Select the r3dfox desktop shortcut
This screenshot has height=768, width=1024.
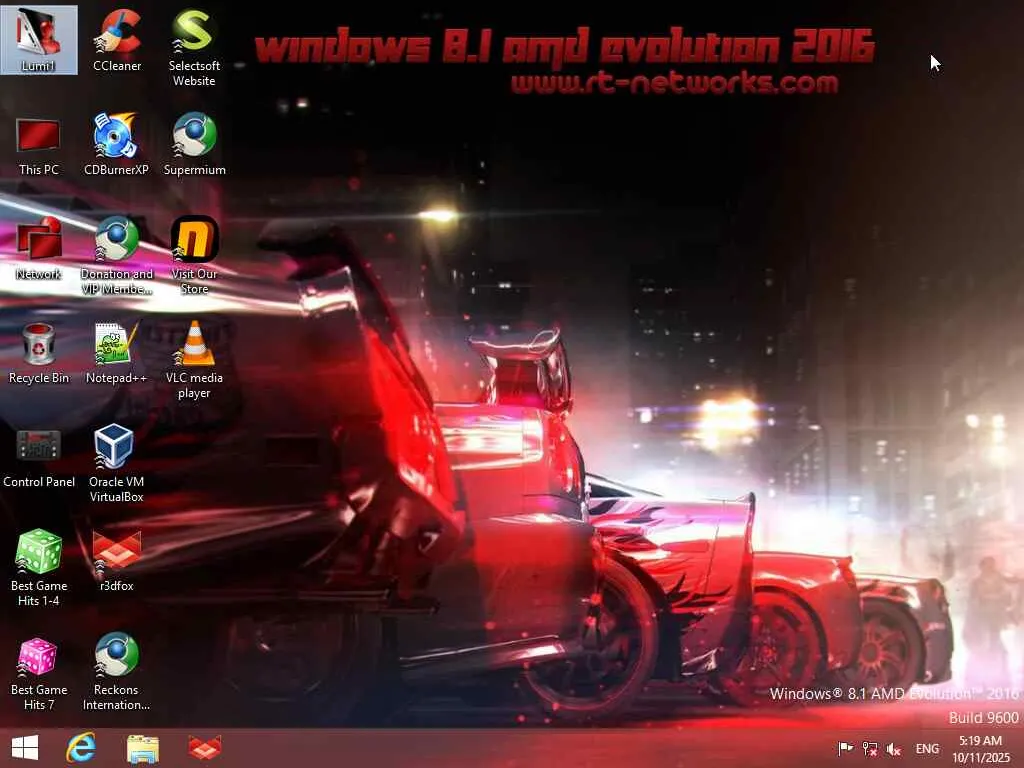pyautogui.click(x=116, y=562)
